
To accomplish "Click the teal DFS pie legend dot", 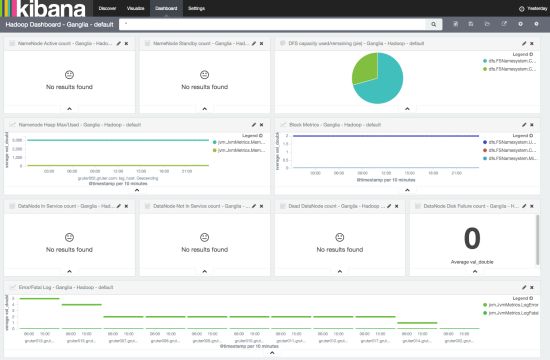I will pyautogui.click(x=485, y=61).
